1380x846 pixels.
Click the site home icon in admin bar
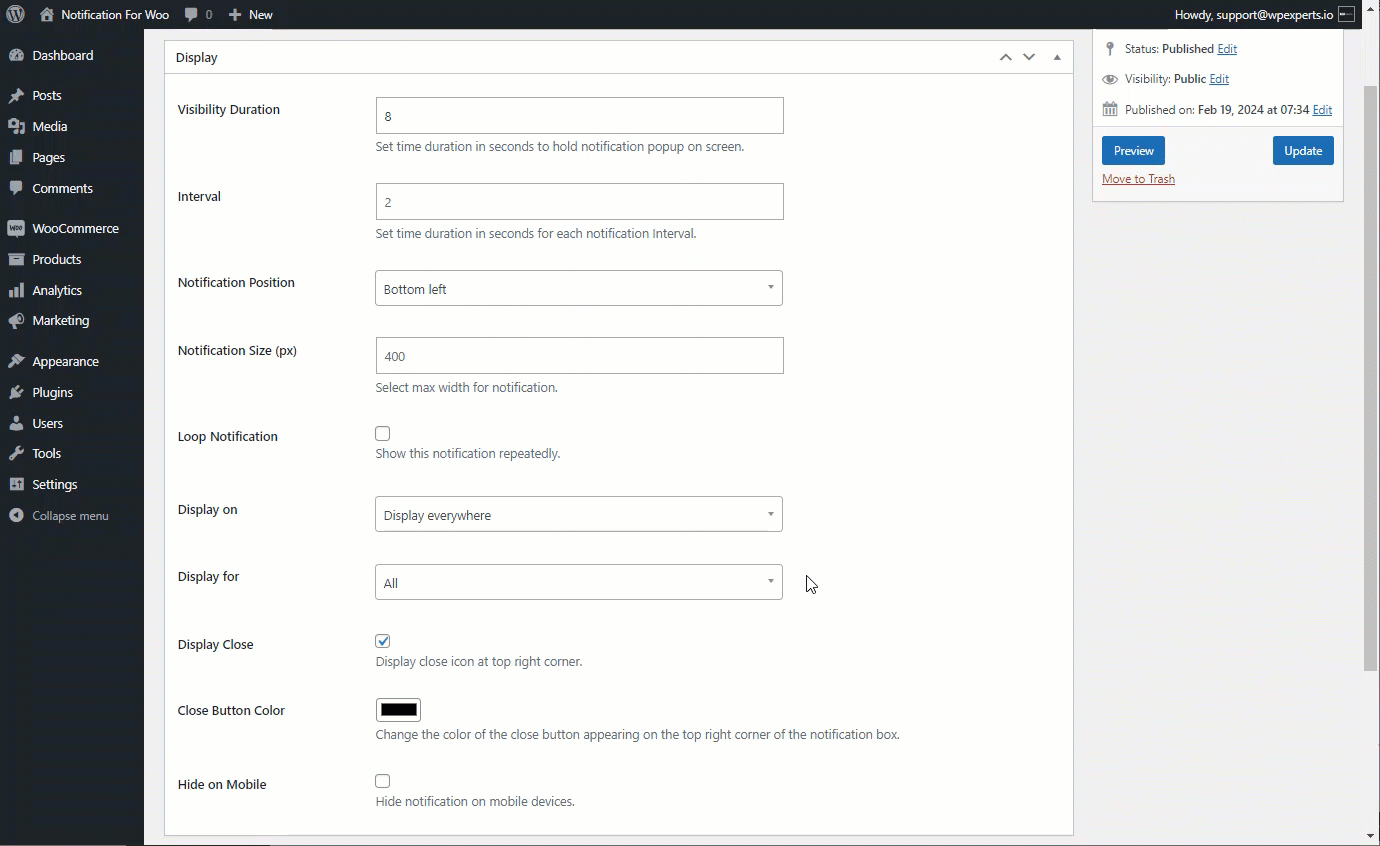tap(47, 14)
